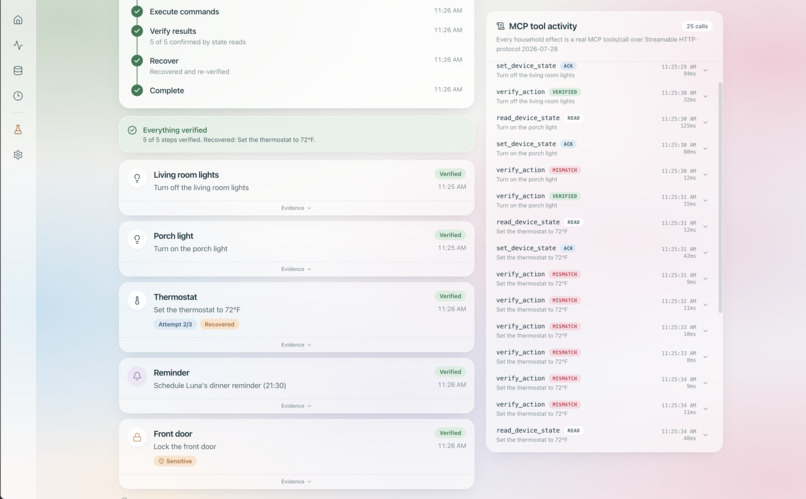Viewport: 806px width, 499px height.
Task: Expand set_device_state thermostat call chevron
Action: [705, 253]
